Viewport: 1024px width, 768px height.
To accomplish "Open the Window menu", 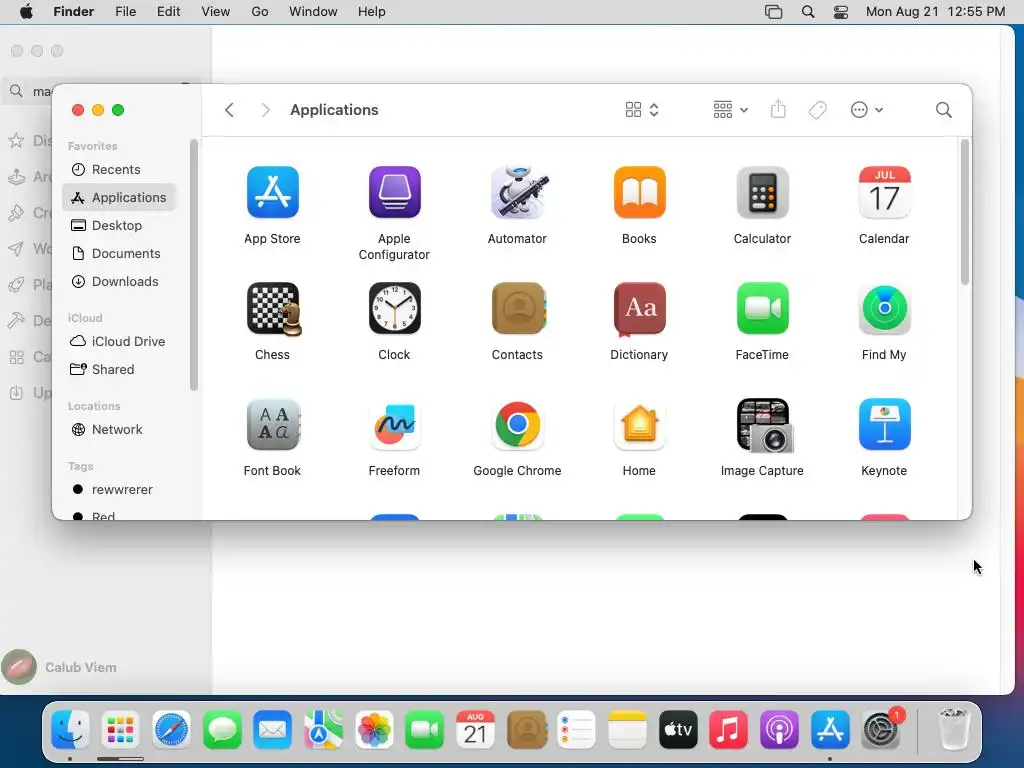I will click(313, 12).
